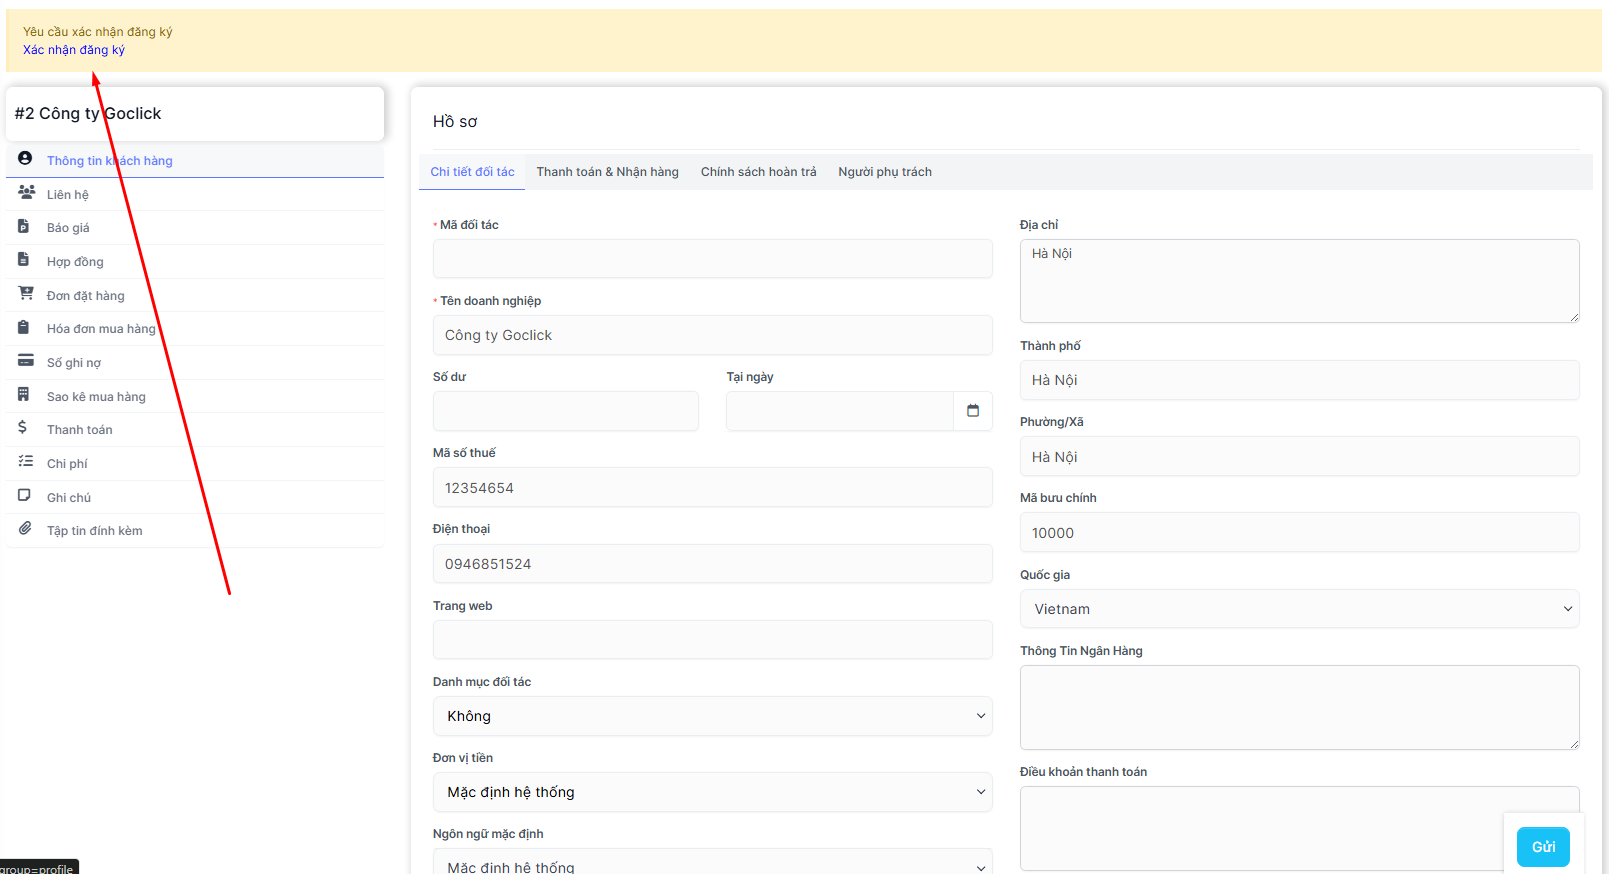Click the dollar icon beside Thanh toán

click(x=23, y=427)
